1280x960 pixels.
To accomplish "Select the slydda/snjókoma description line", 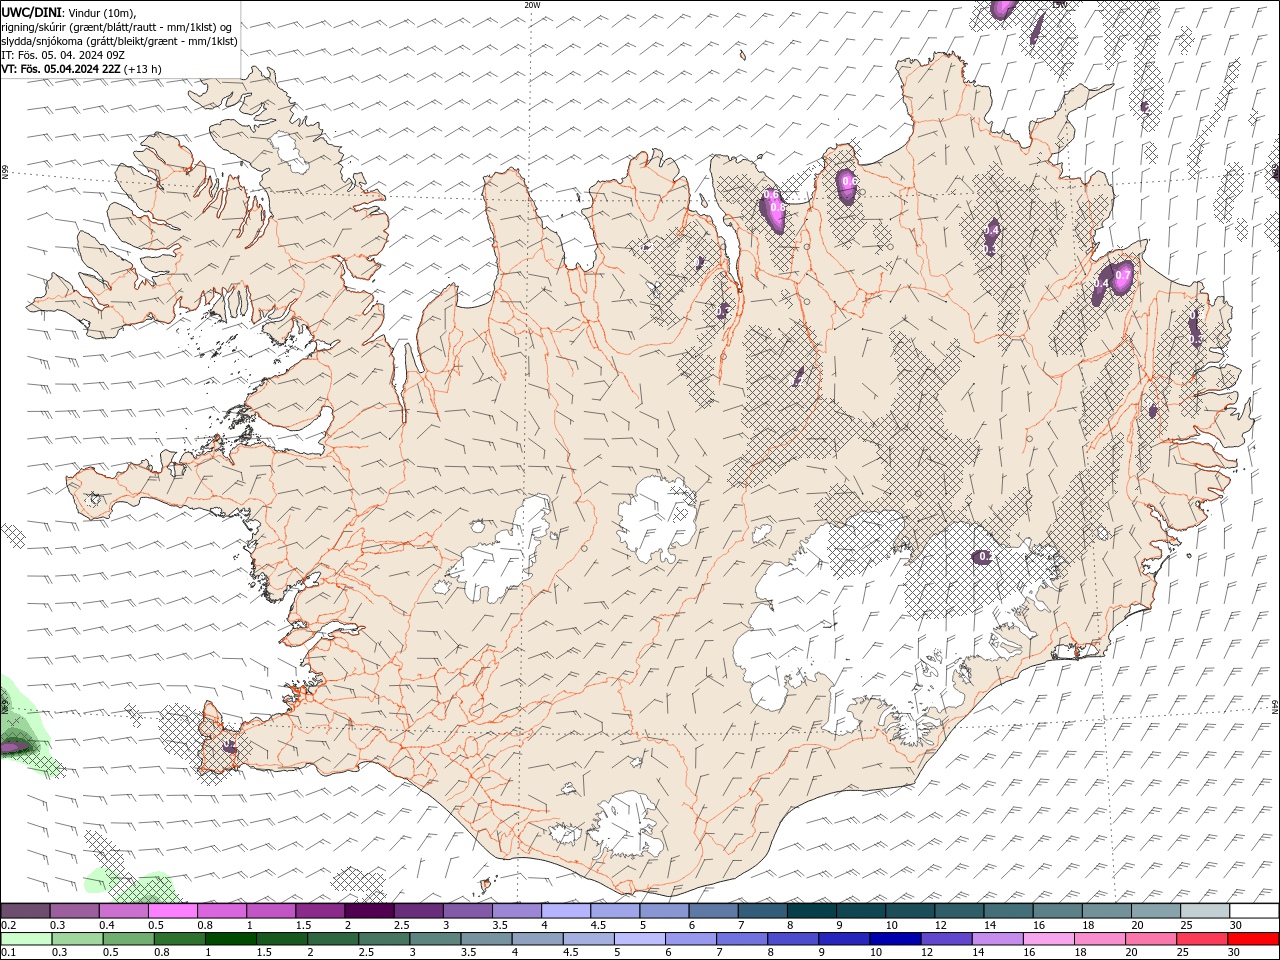I will pos(119,41).
